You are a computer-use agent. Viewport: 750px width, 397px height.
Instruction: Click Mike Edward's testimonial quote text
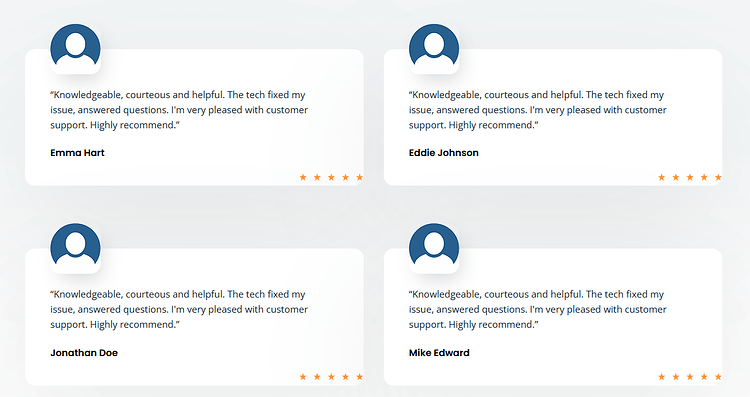[x=538, y=309]
